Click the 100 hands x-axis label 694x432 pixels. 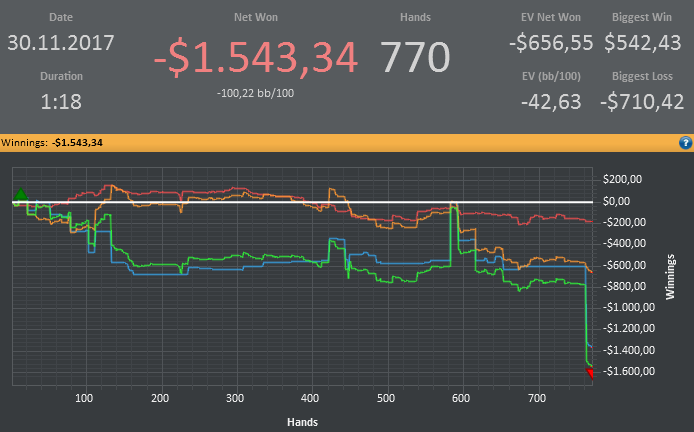pyautogui.click(x=84, y=398)
